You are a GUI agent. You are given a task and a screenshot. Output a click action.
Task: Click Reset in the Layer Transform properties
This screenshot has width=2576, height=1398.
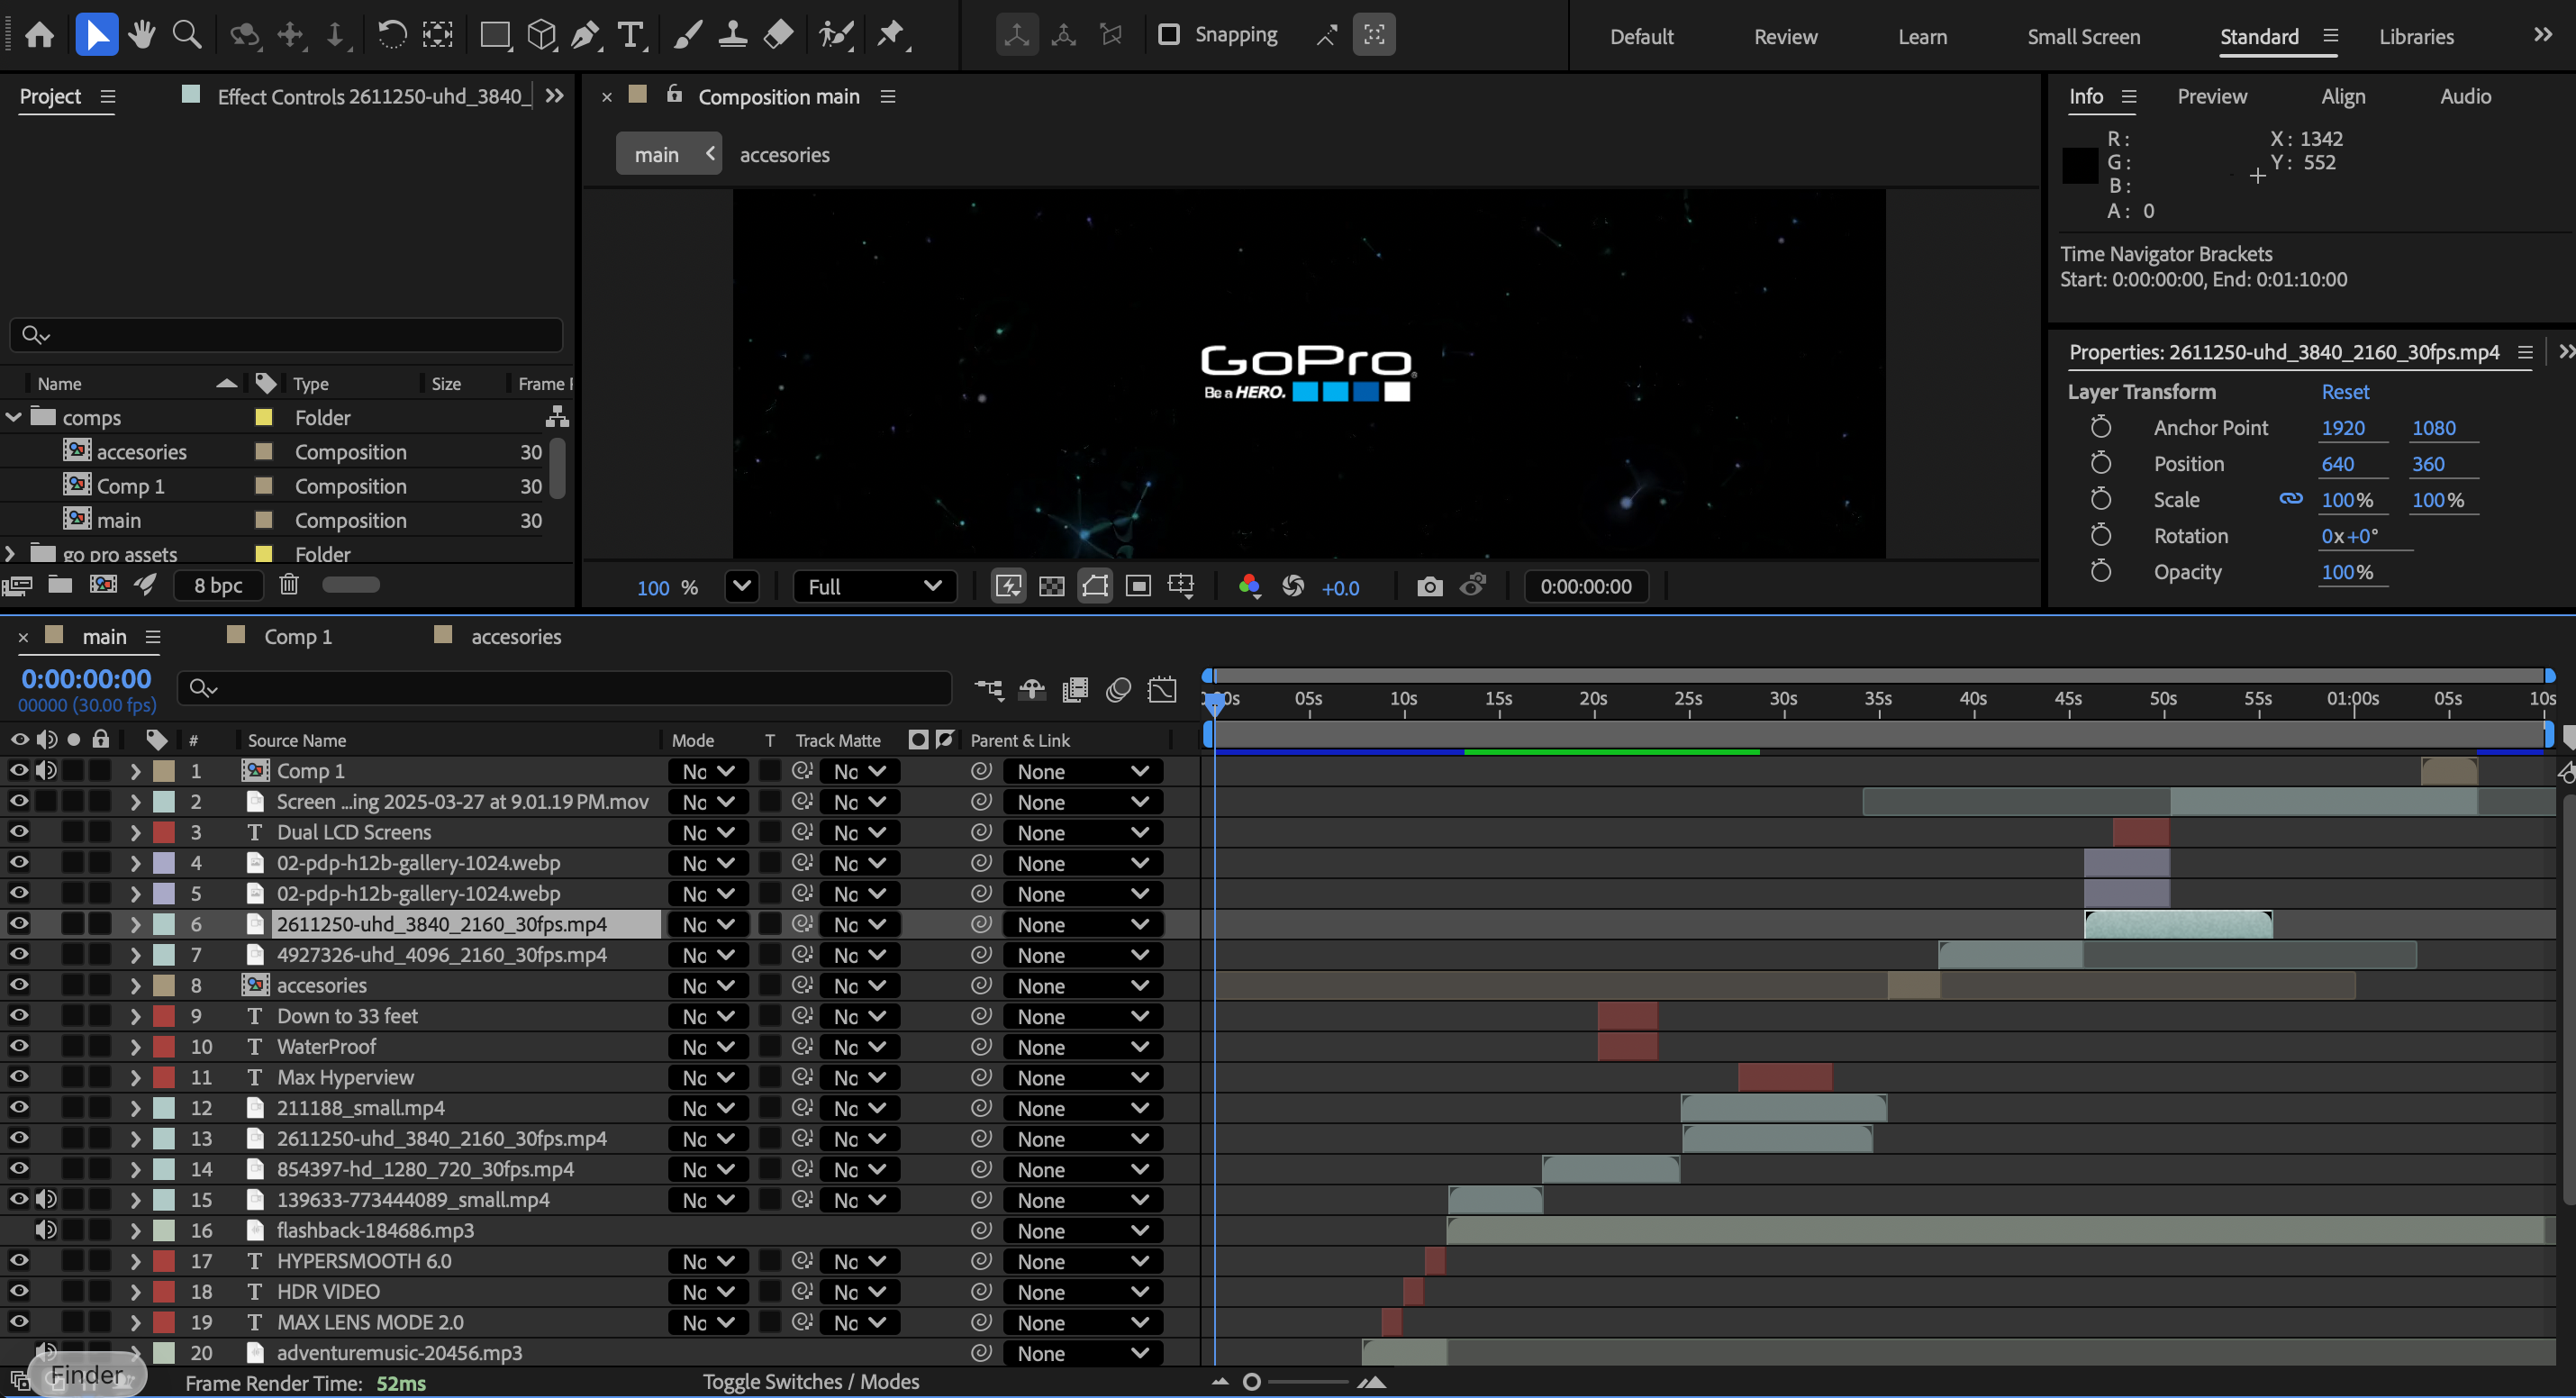pos(2345,391)
